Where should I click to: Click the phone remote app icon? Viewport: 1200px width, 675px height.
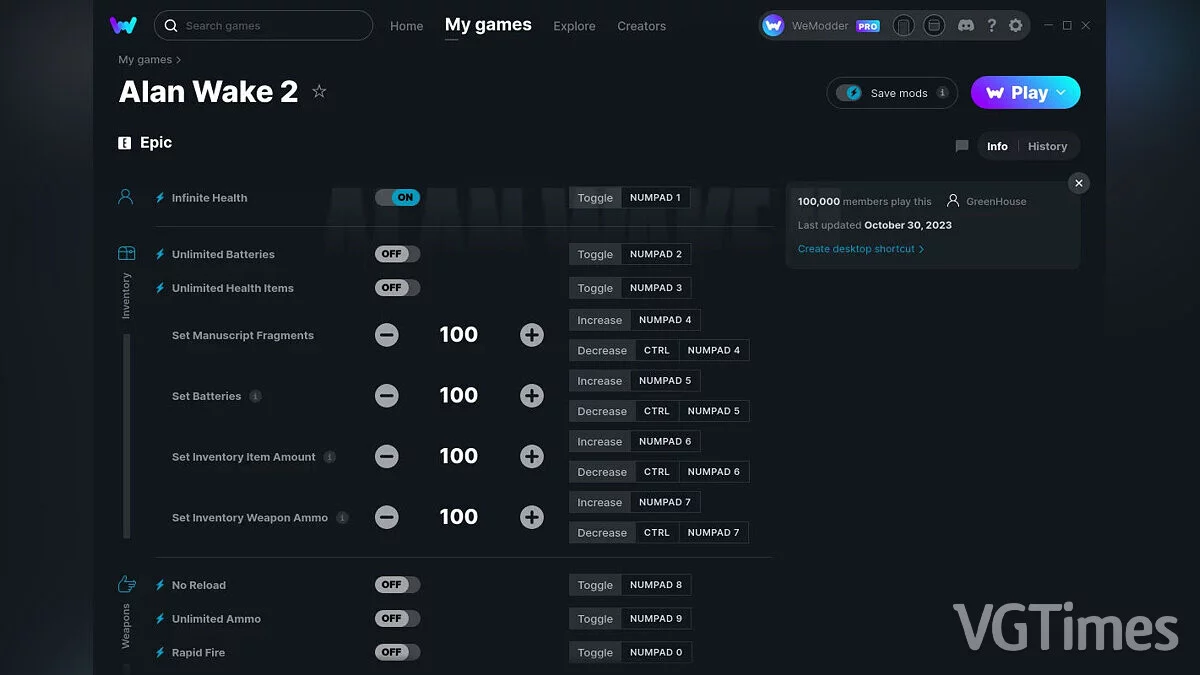pos(903,26)
